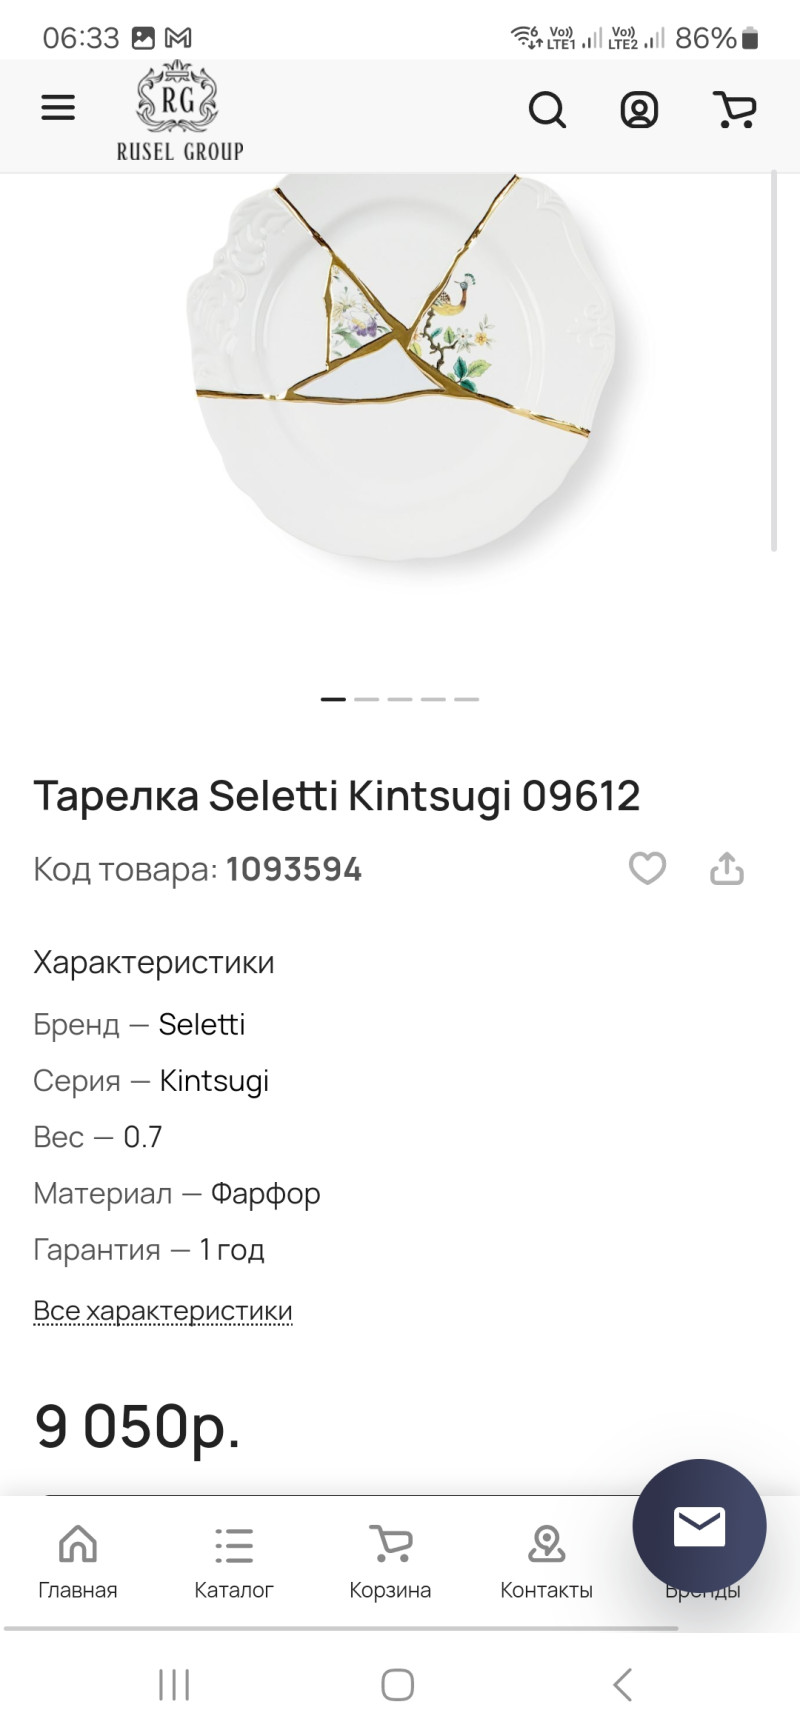Viewport: 800px width, 1733px height.
Task: Open the Контакты tab
Action: coord(546,1562)
